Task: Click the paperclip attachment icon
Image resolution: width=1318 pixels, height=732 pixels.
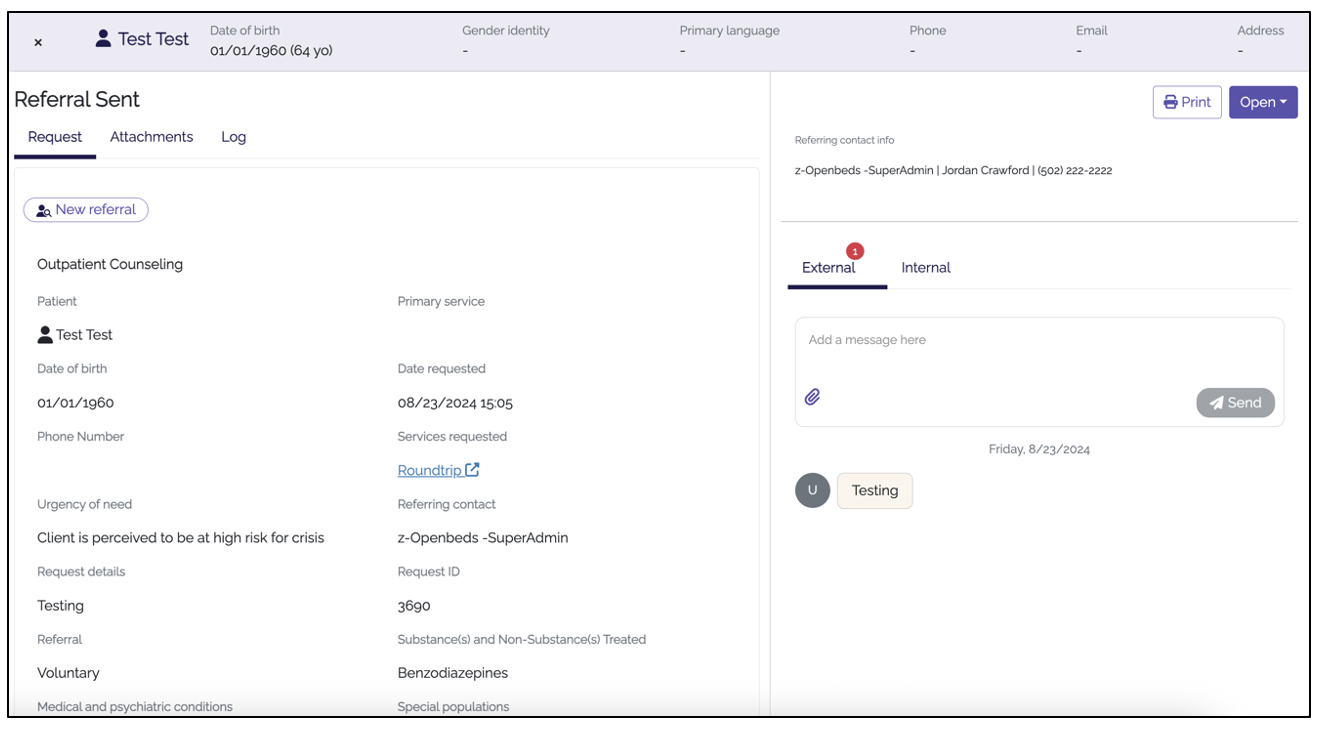Action: point(813,397)
